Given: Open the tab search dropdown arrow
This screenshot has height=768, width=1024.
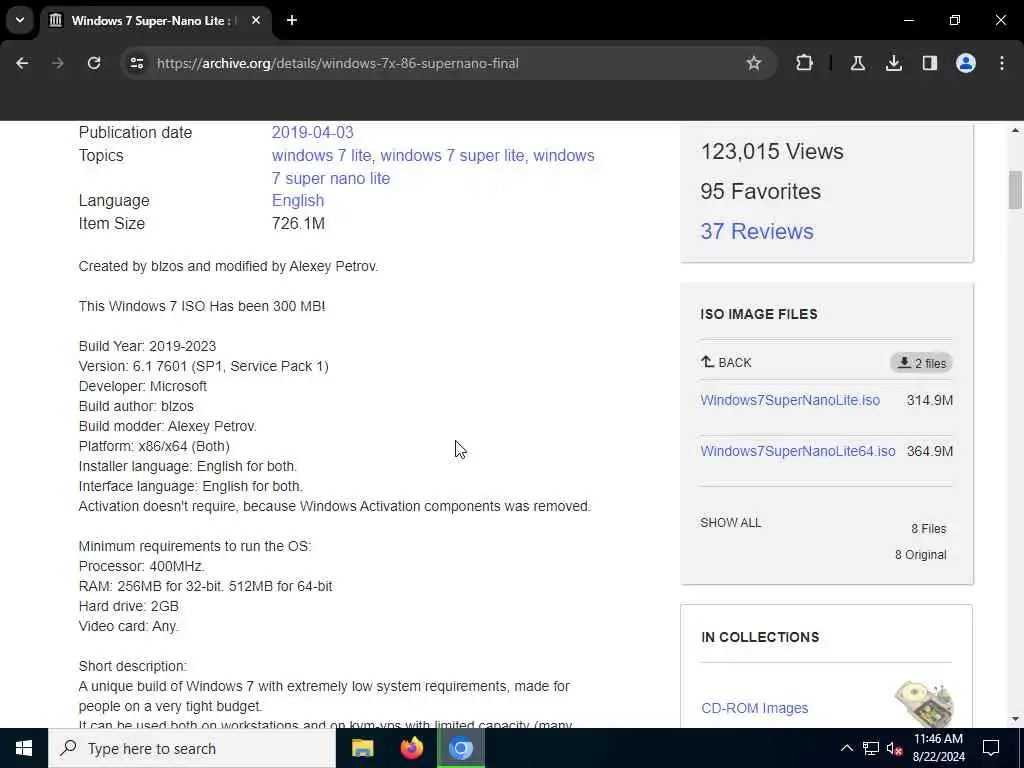Looking at the screenshot, I should (20, 20).
